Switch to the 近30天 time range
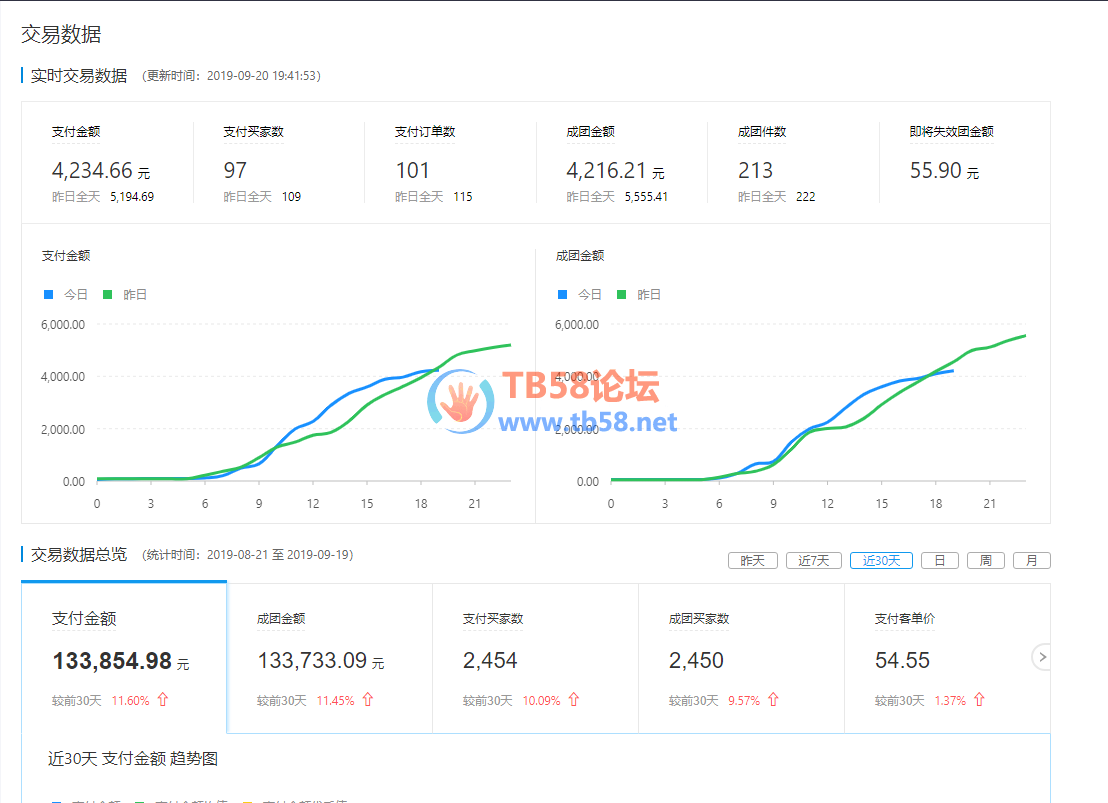Viewport: 1108px width, 803px height. [x=881, y=560]
